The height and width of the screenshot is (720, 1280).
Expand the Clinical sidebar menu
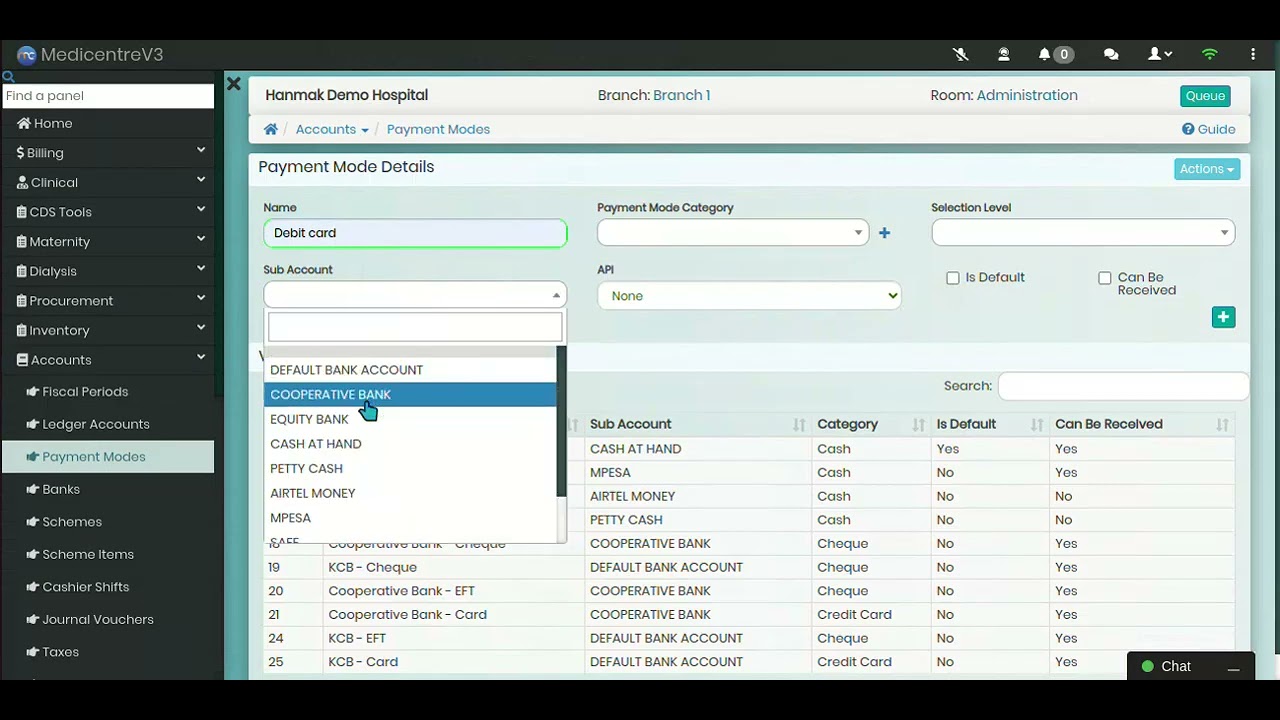(107, 182)
